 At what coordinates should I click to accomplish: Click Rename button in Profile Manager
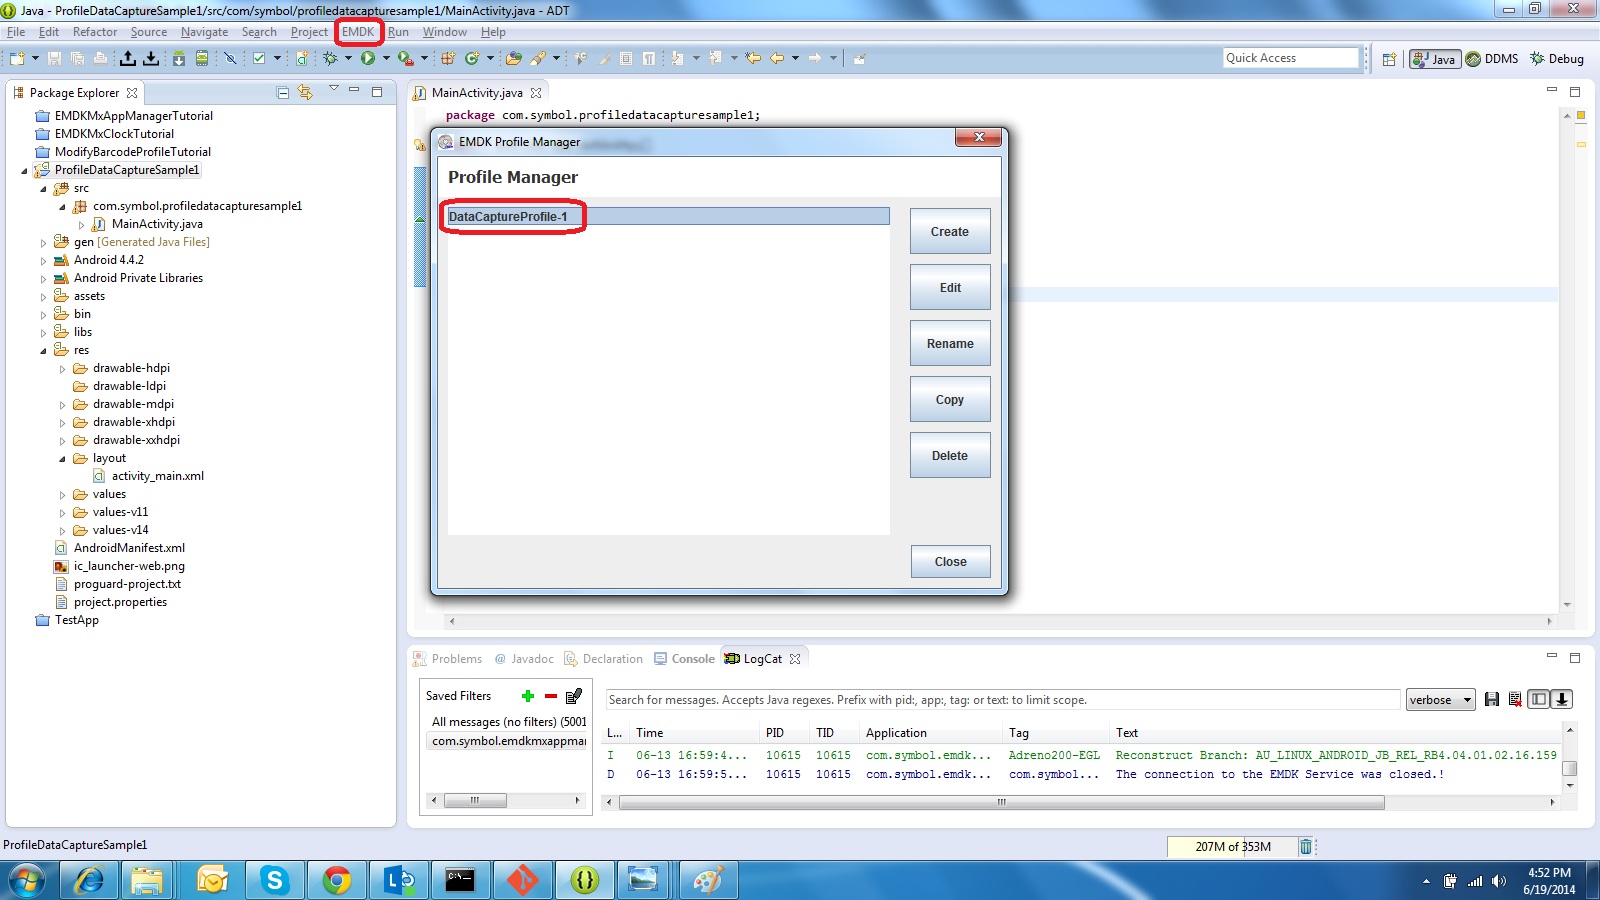pos(950,343)
